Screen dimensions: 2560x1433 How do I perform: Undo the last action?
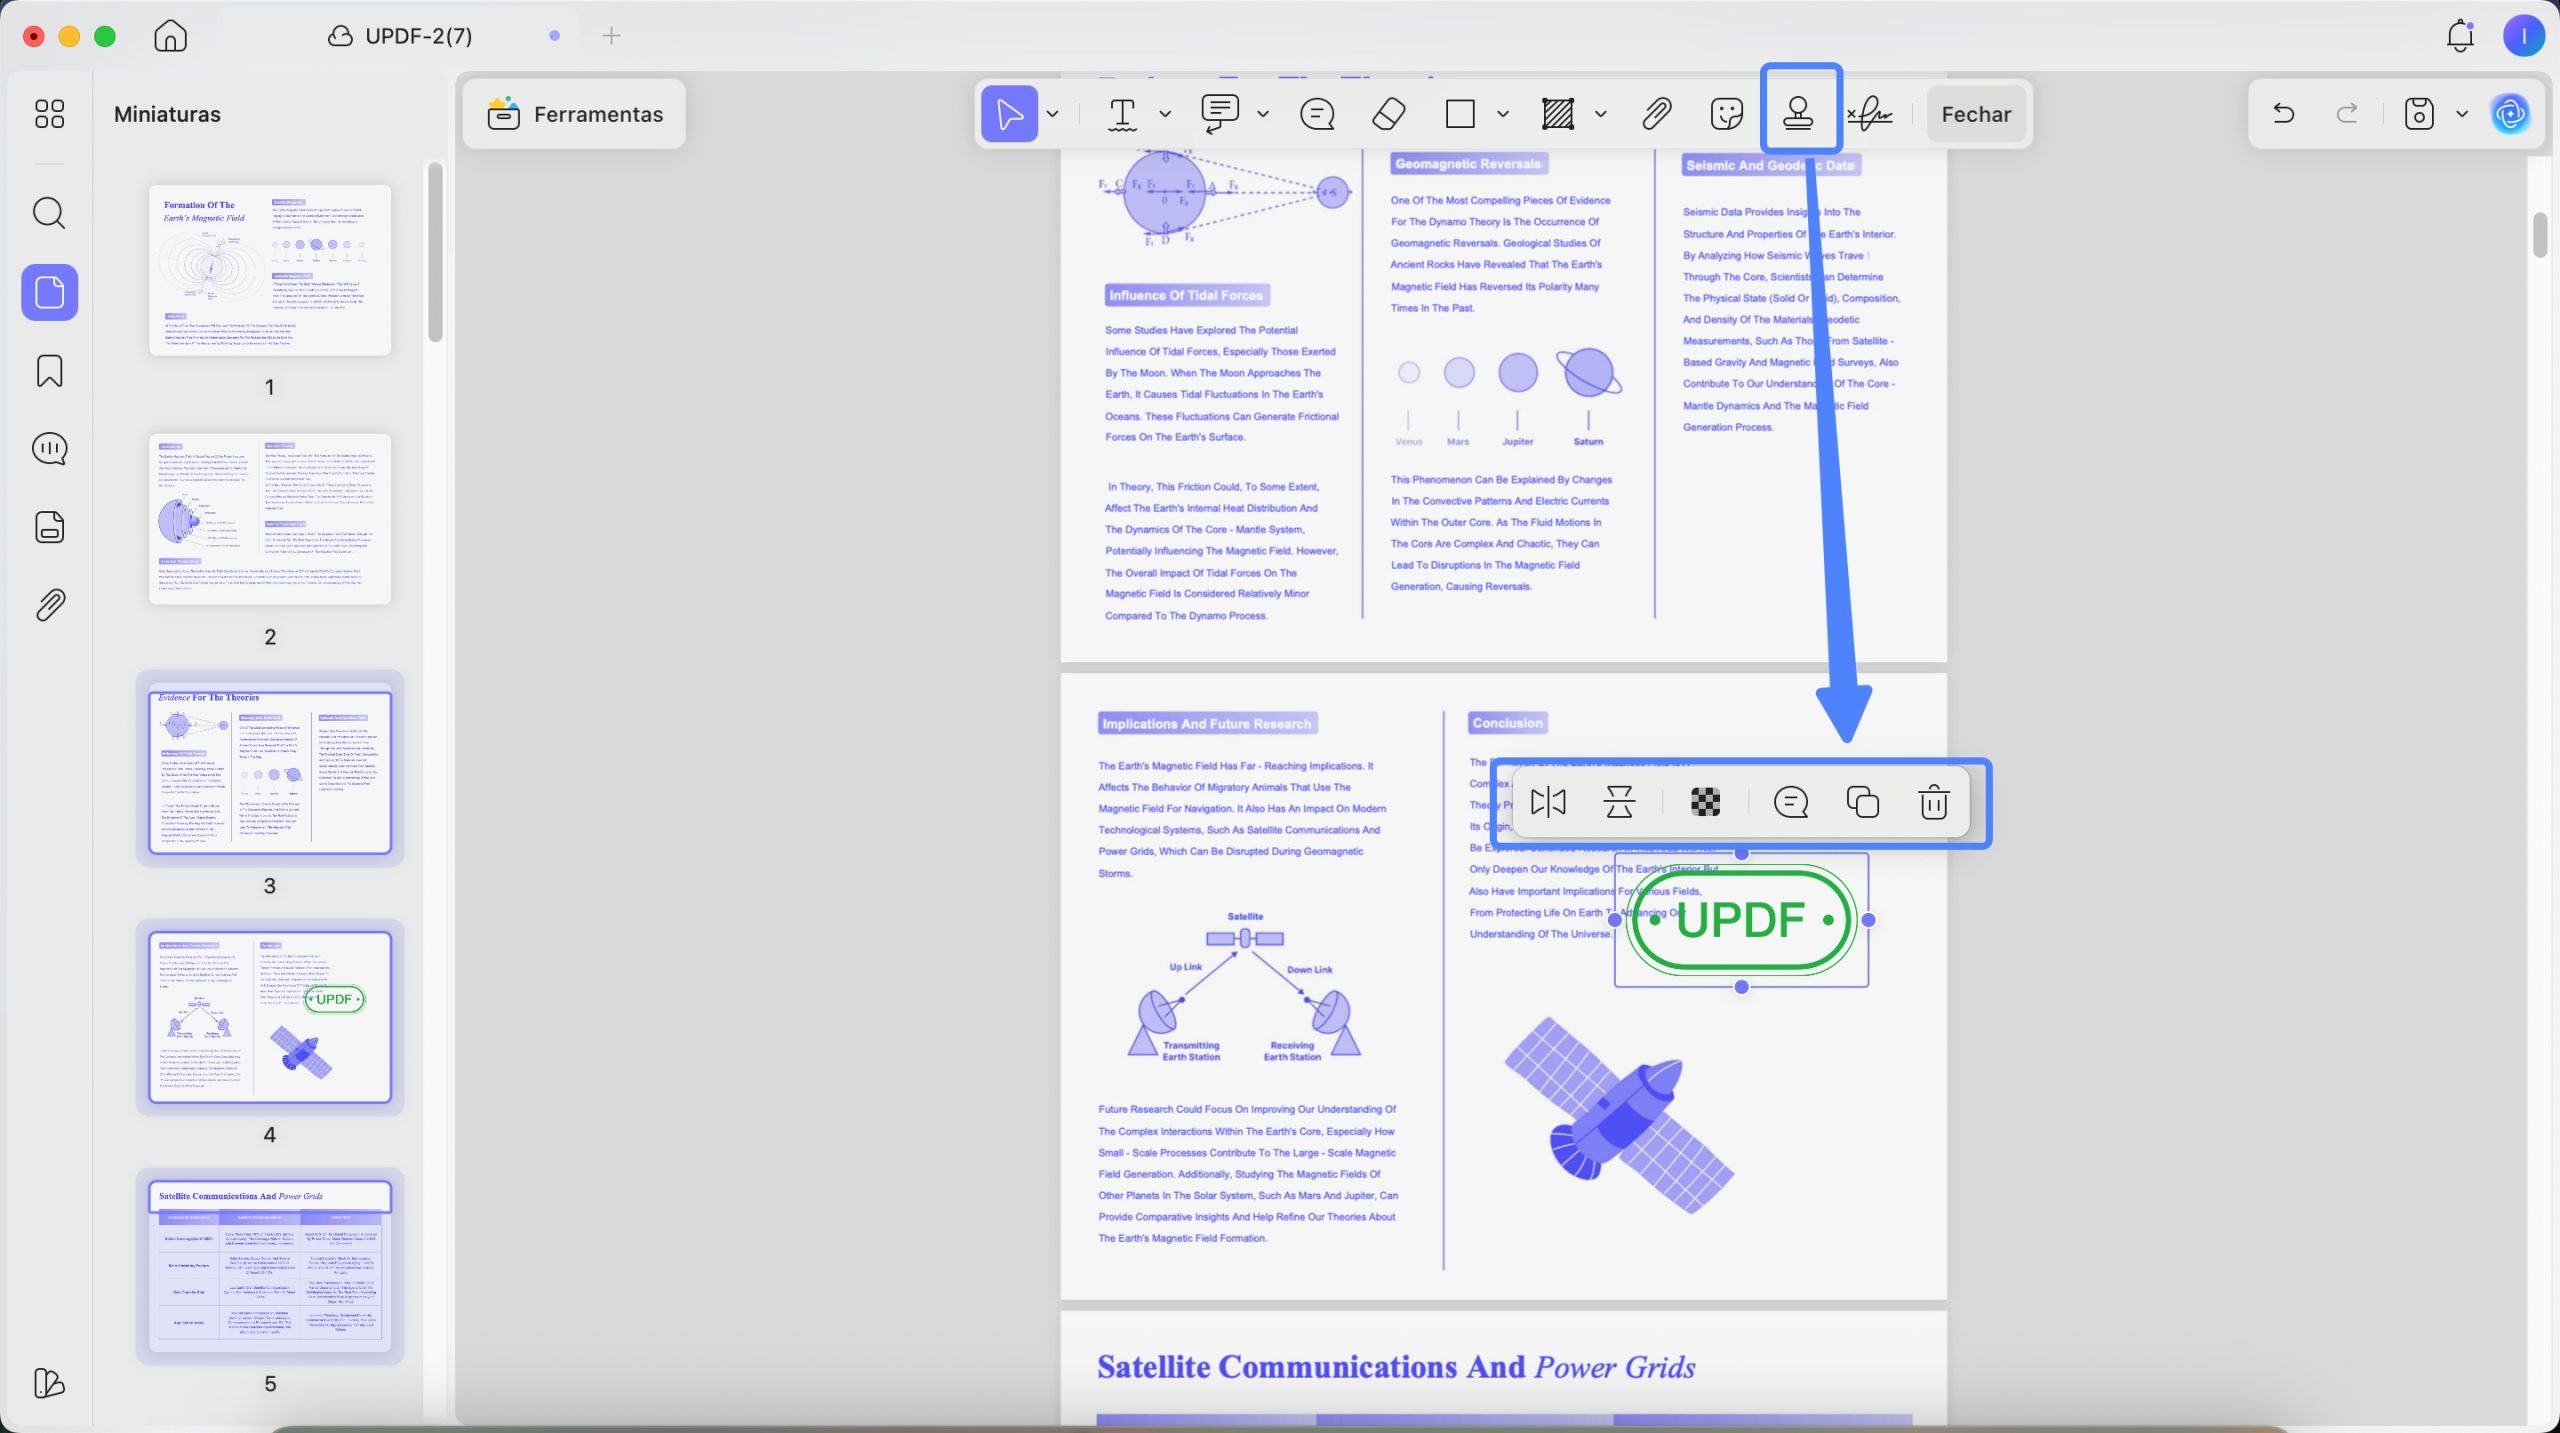pos(2283,113)
